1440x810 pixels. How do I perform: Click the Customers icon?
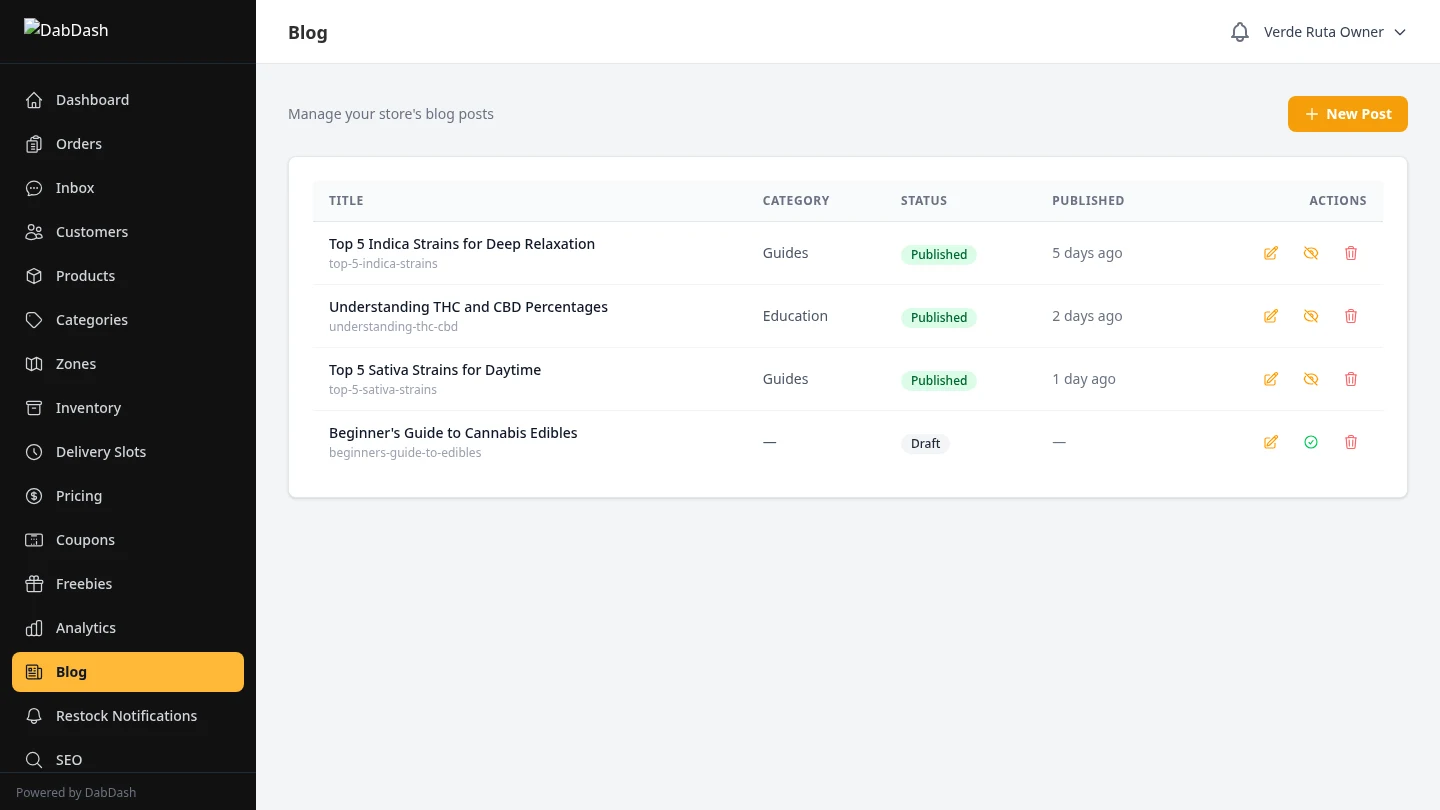pos(33,231)
